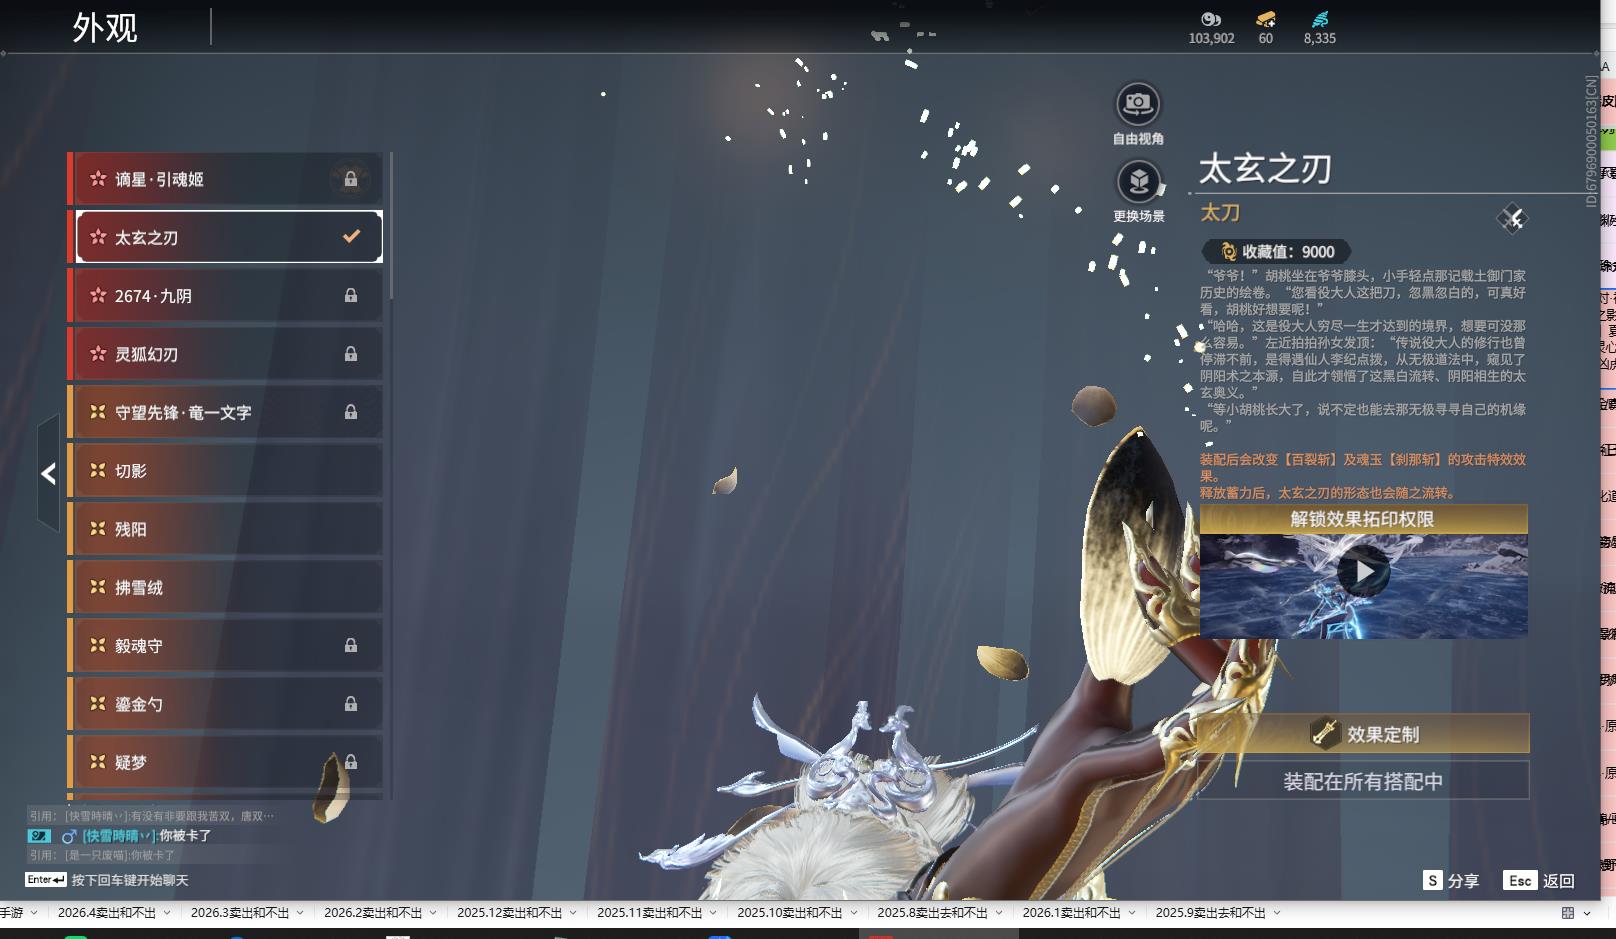Select the checked 太玄之刃 skin

coord(229,237)
